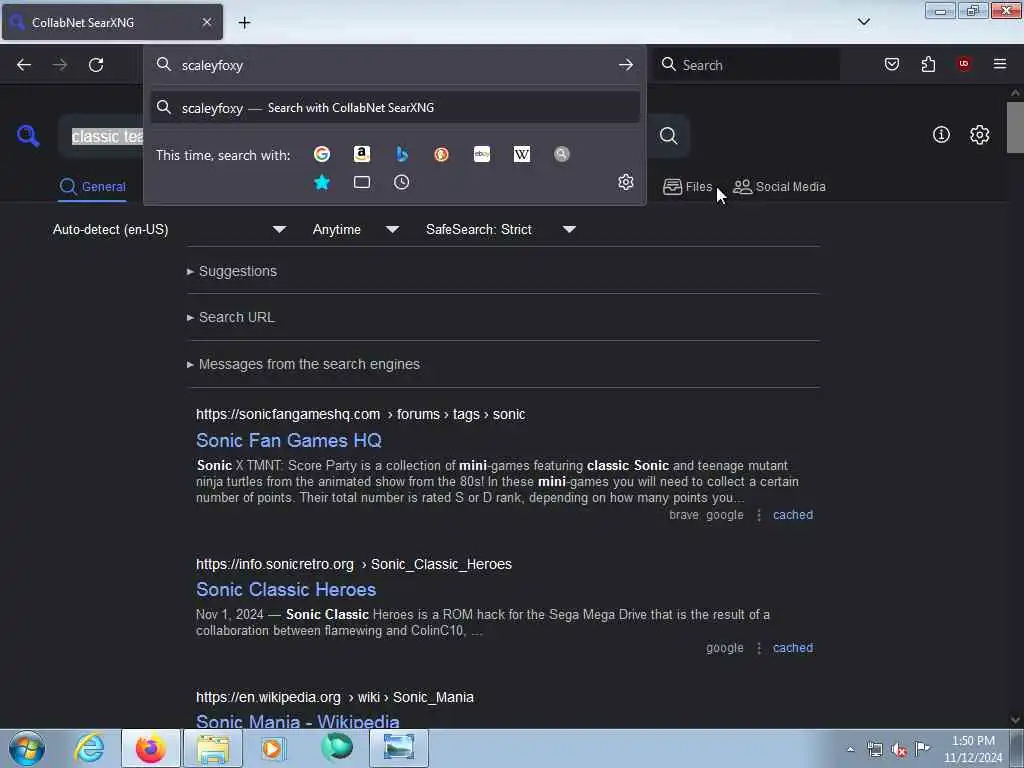Switch to the Social Media category tab
The image size is (1024, 768).
pos(779,187)
